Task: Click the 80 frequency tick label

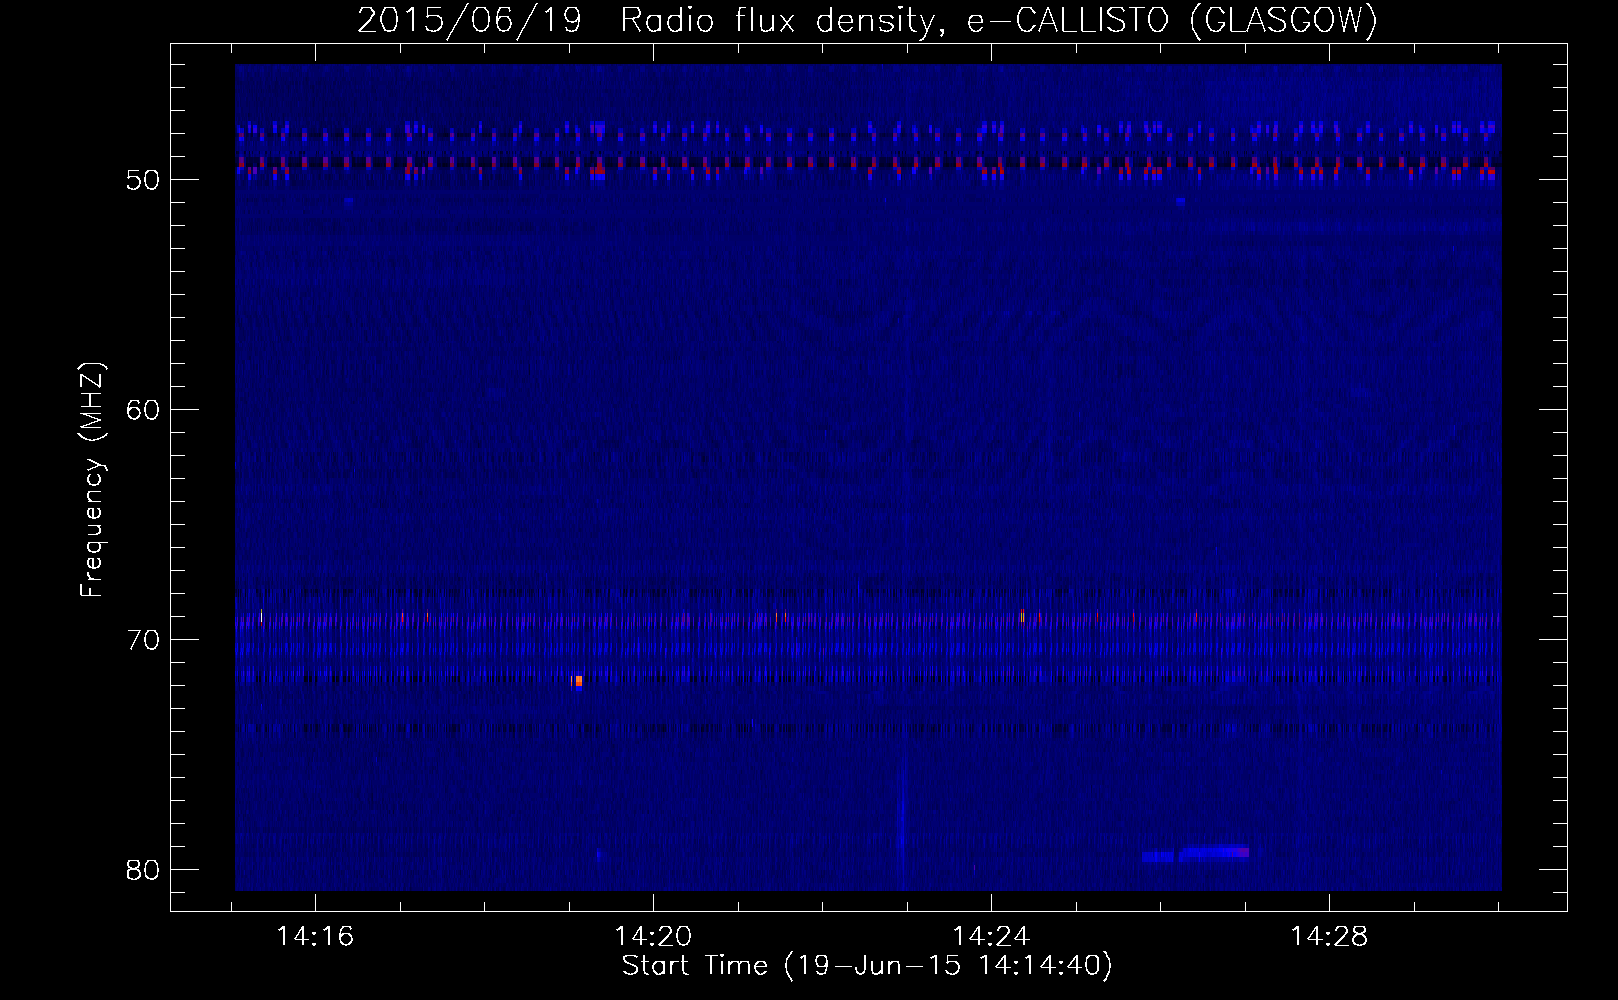Action: click(x=142, y=870)
